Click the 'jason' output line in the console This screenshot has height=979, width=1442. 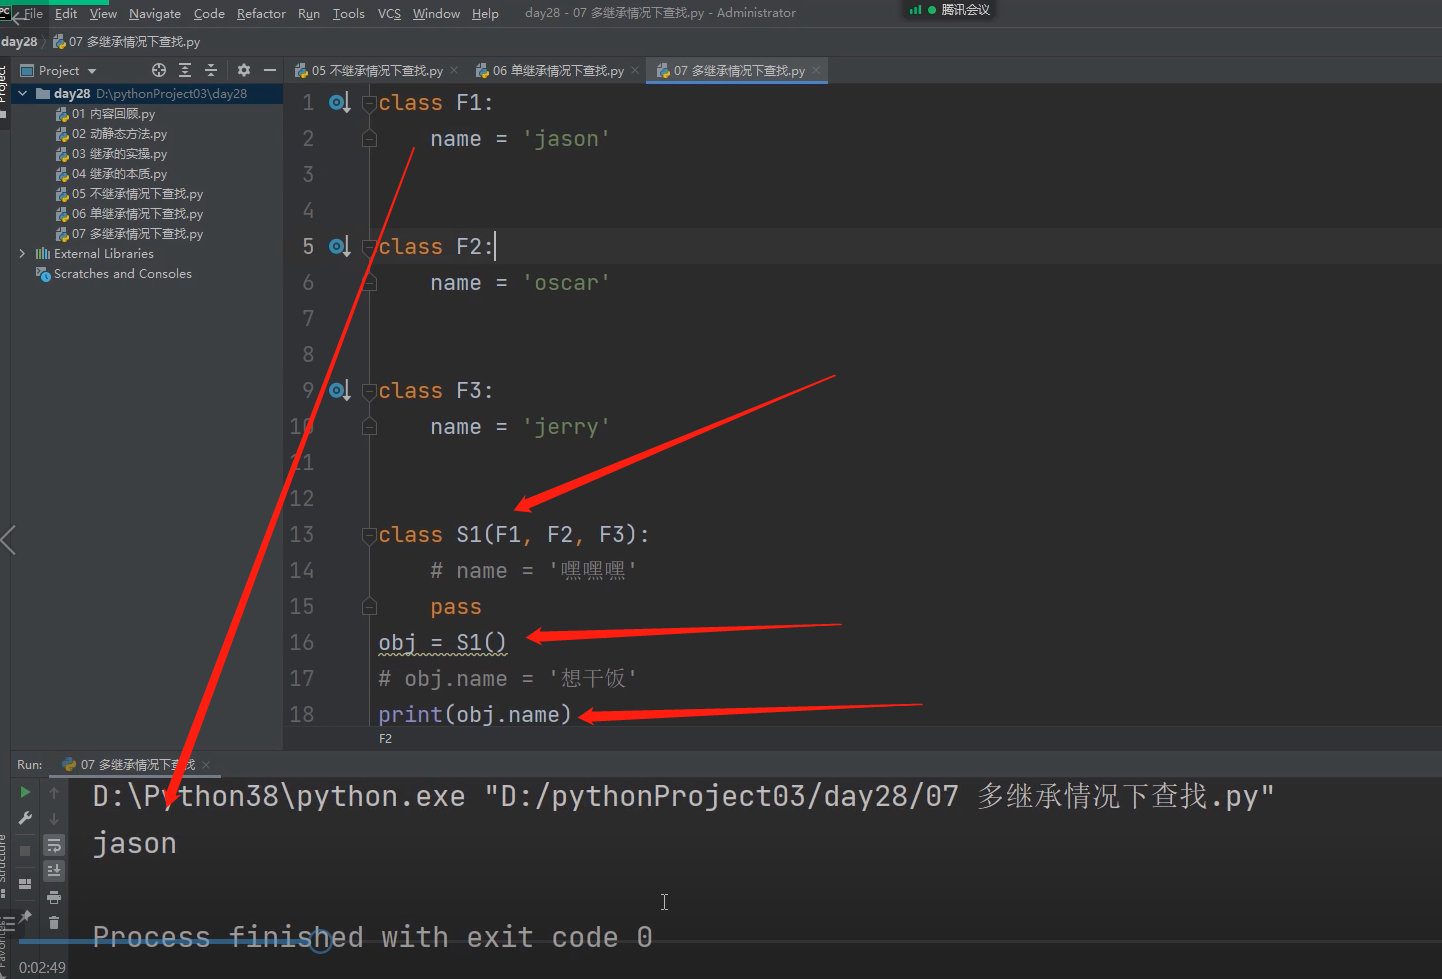click(135, 844)
